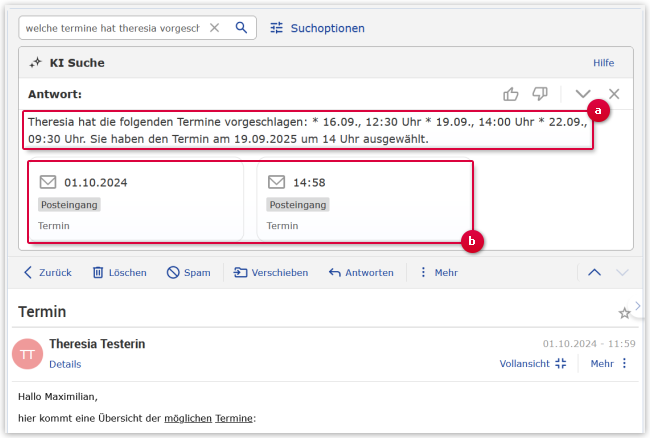Star the Termin email
The width and height of the screenshot is (650, 438).
click(624, 313)
